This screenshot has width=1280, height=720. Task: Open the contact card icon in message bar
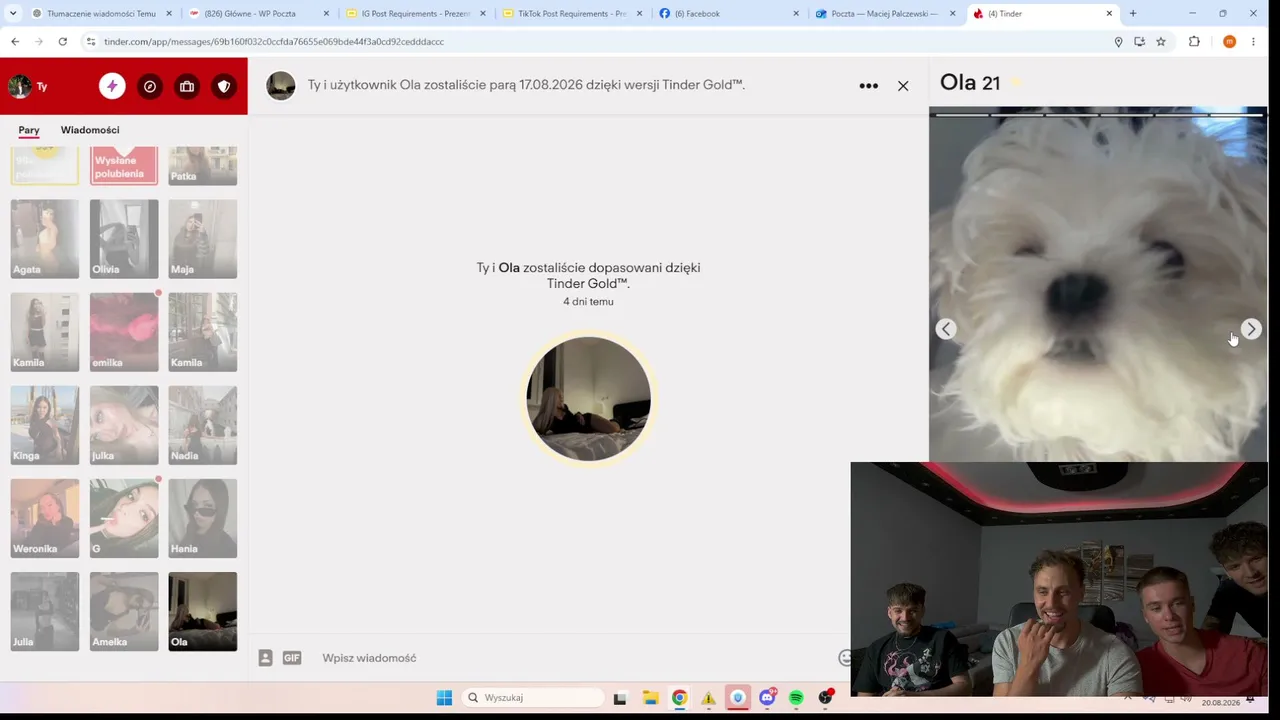click(265, 658)
